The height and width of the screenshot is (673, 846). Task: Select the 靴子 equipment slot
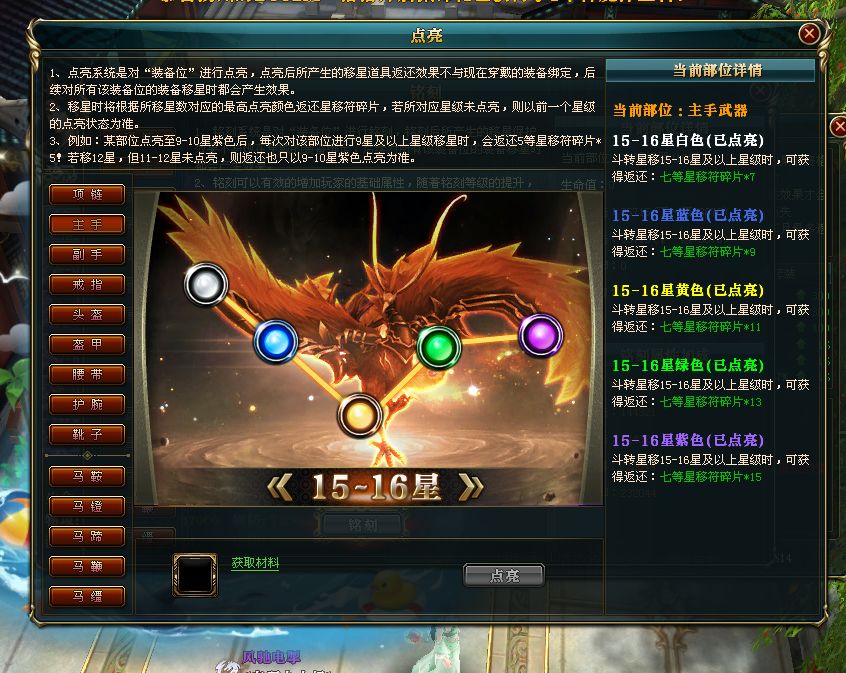coord(87,434)
